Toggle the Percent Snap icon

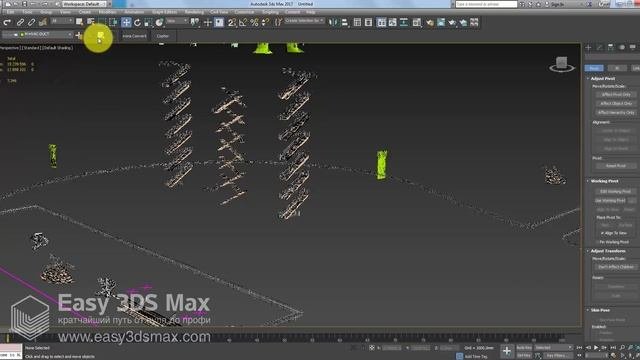click(254, 22)
